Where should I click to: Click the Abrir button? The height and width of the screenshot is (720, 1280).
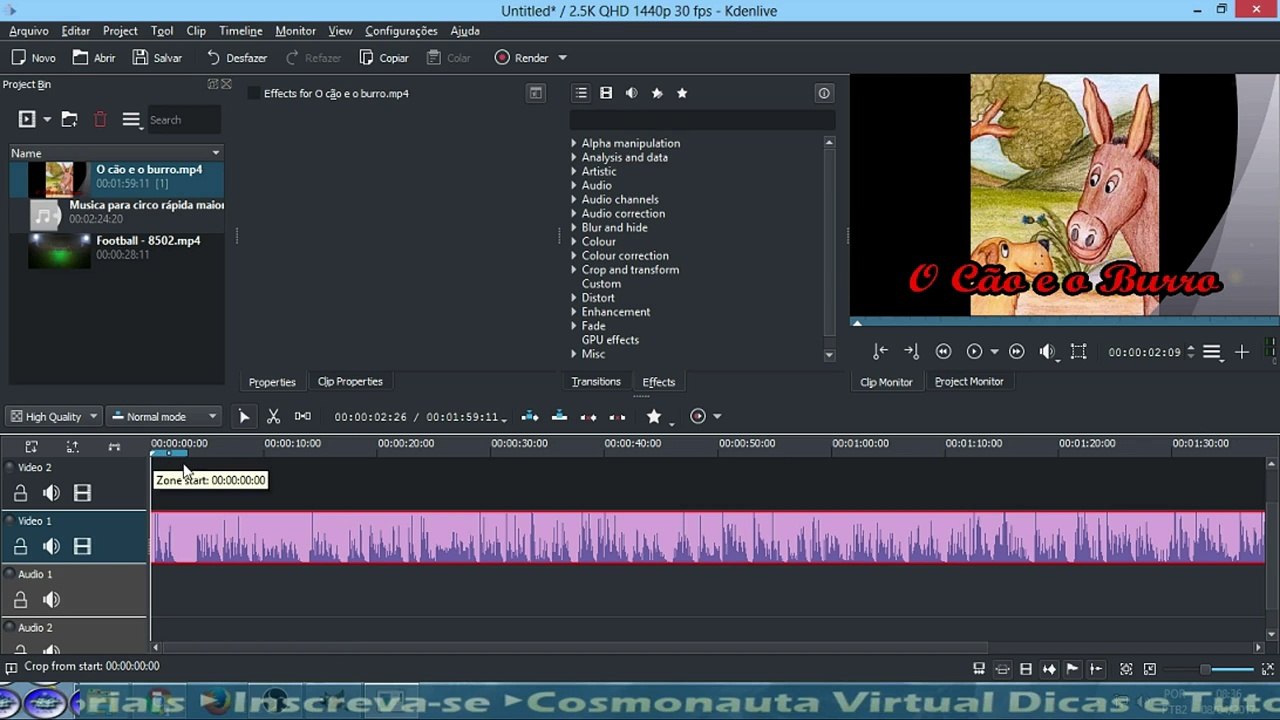click(x=94, y=58)
